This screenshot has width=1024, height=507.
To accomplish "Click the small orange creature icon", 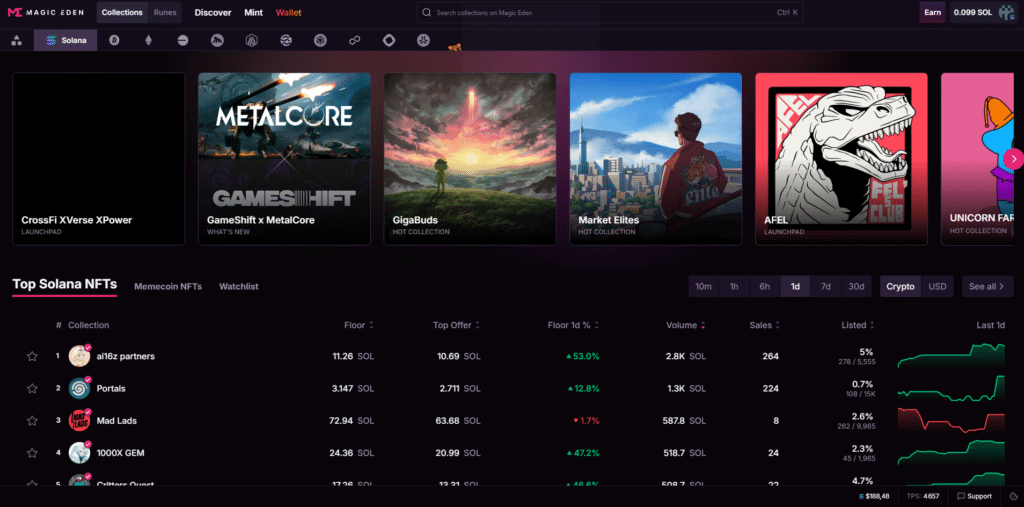I will [x=455, y=46].
